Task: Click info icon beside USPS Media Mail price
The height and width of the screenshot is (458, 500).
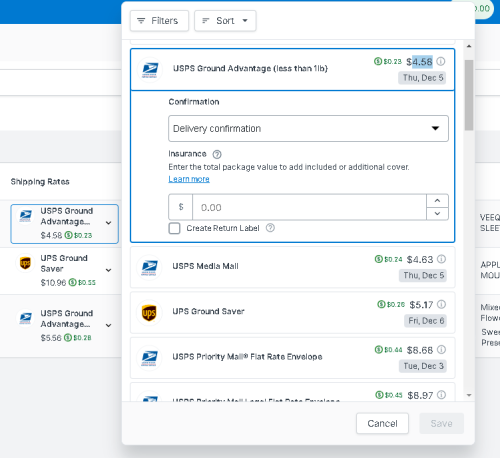Action: pos(441,259)
